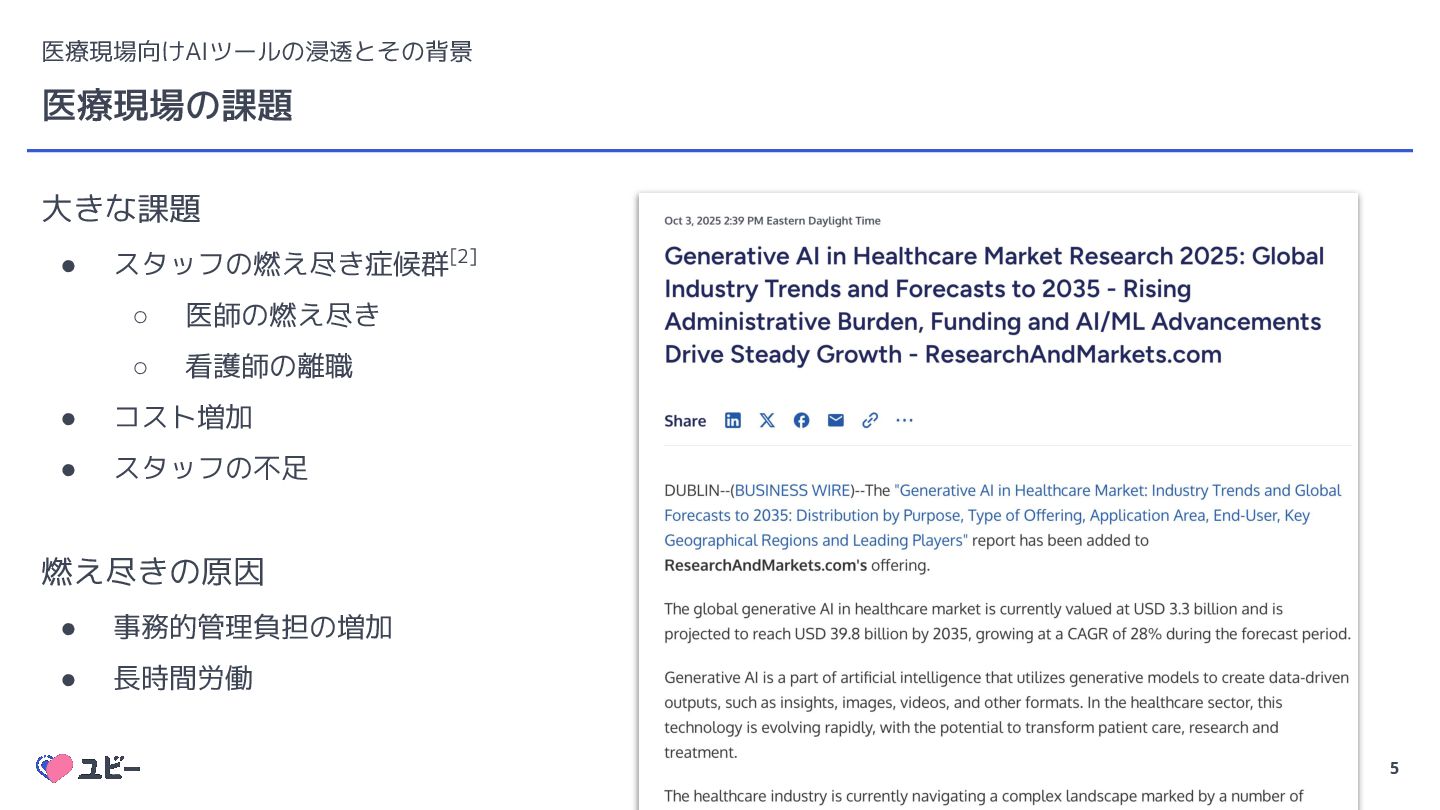This screenshot has height=810, width=1440.
Task: Open more share options ellipsis
Action: (904, 420)
